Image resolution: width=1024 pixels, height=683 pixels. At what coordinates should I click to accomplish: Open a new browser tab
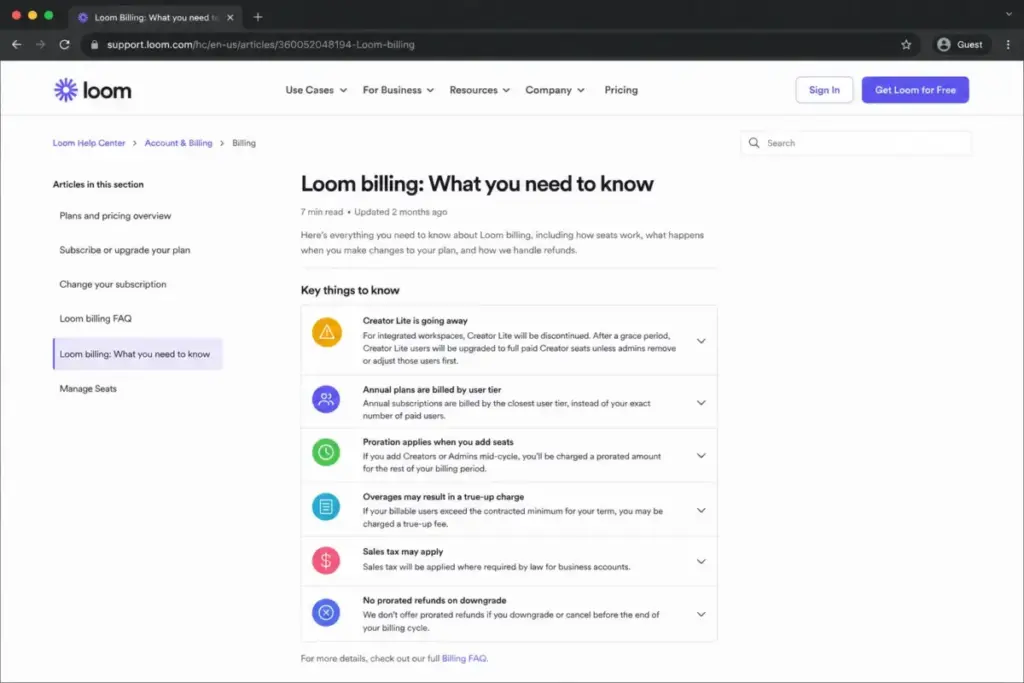point(258,17)
